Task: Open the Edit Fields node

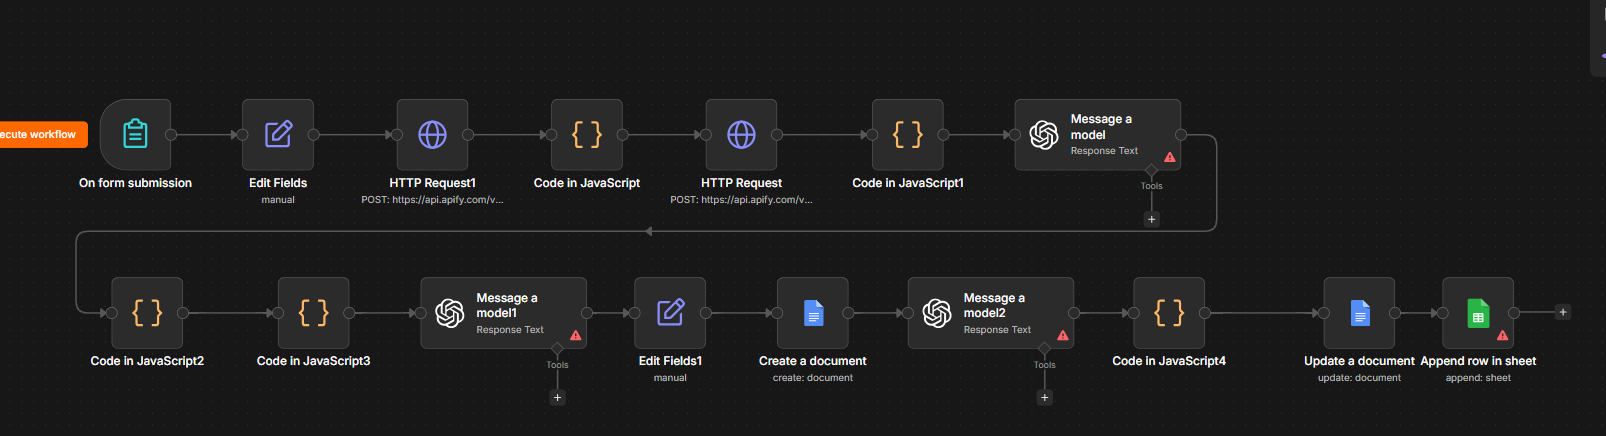Action: tap(278, 134)
